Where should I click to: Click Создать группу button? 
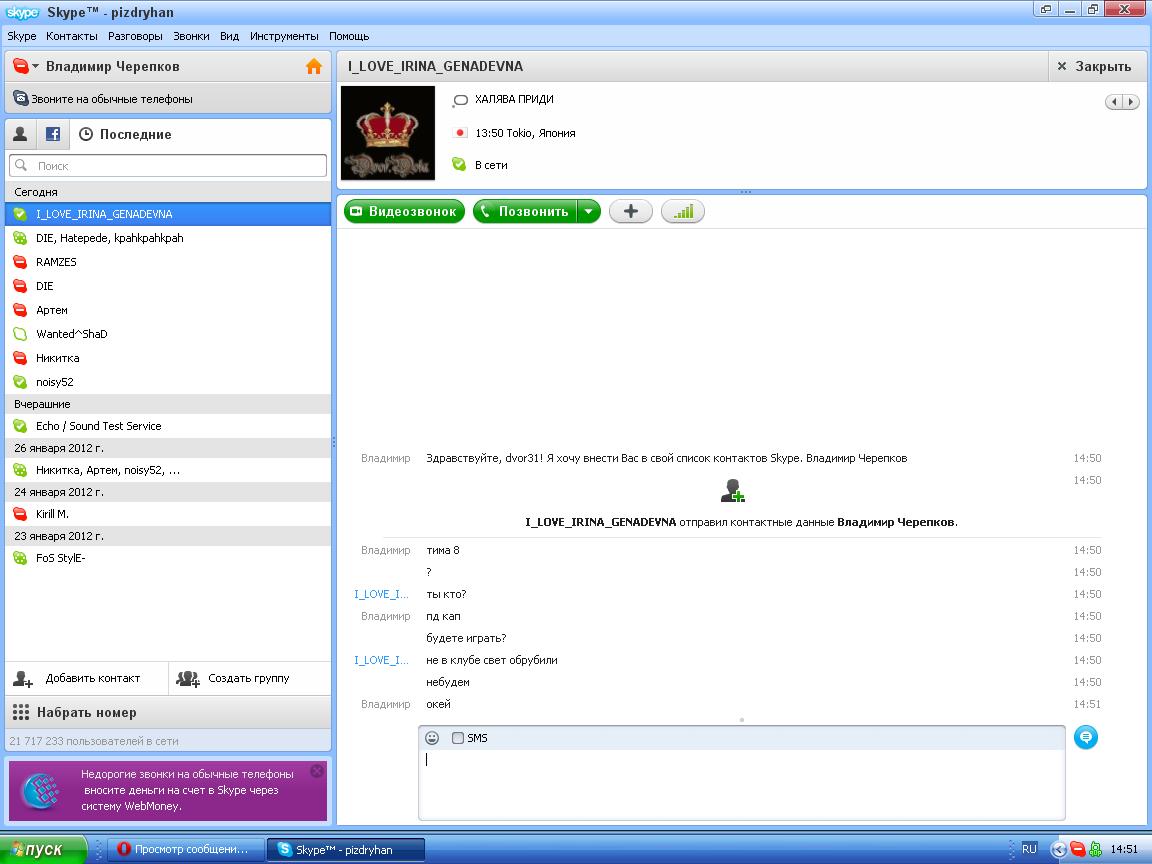[x=250, y=678]
